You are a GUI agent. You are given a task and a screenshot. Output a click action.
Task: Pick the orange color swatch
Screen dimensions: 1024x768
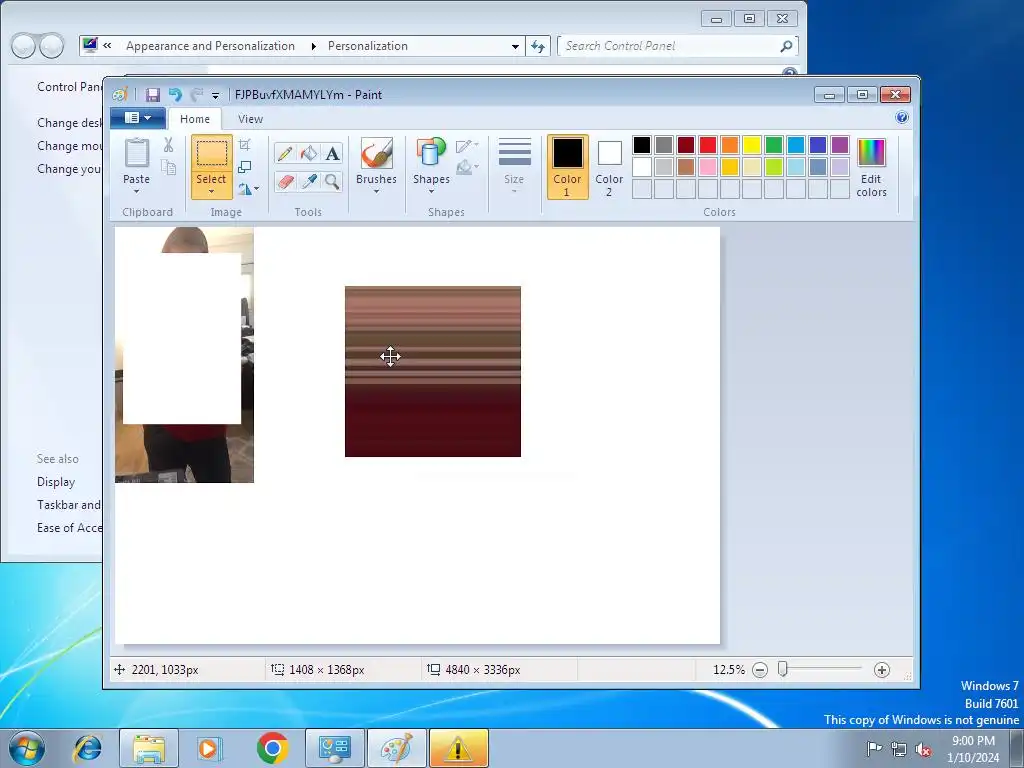(729, 144)
